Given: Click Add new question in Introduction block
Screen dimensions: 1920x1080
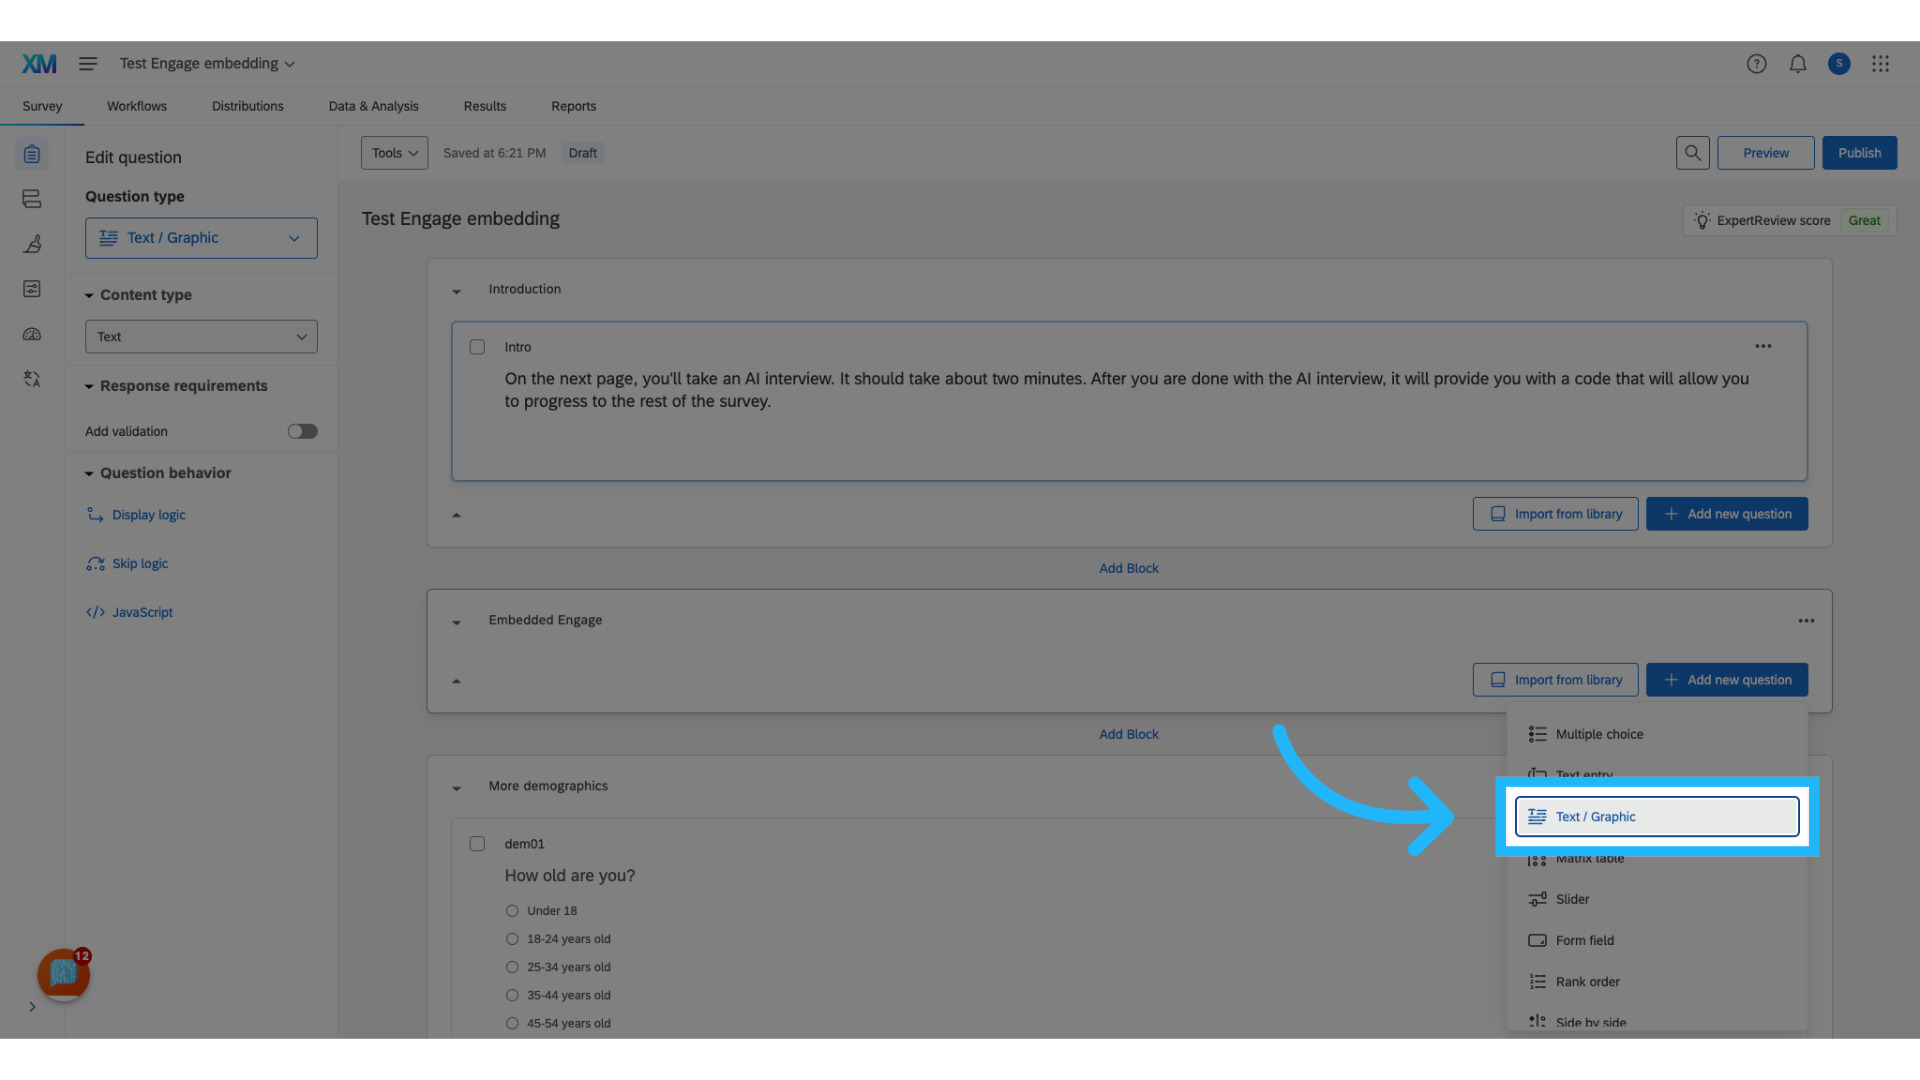Looking at the screenshot, I should coord(1726,514).
